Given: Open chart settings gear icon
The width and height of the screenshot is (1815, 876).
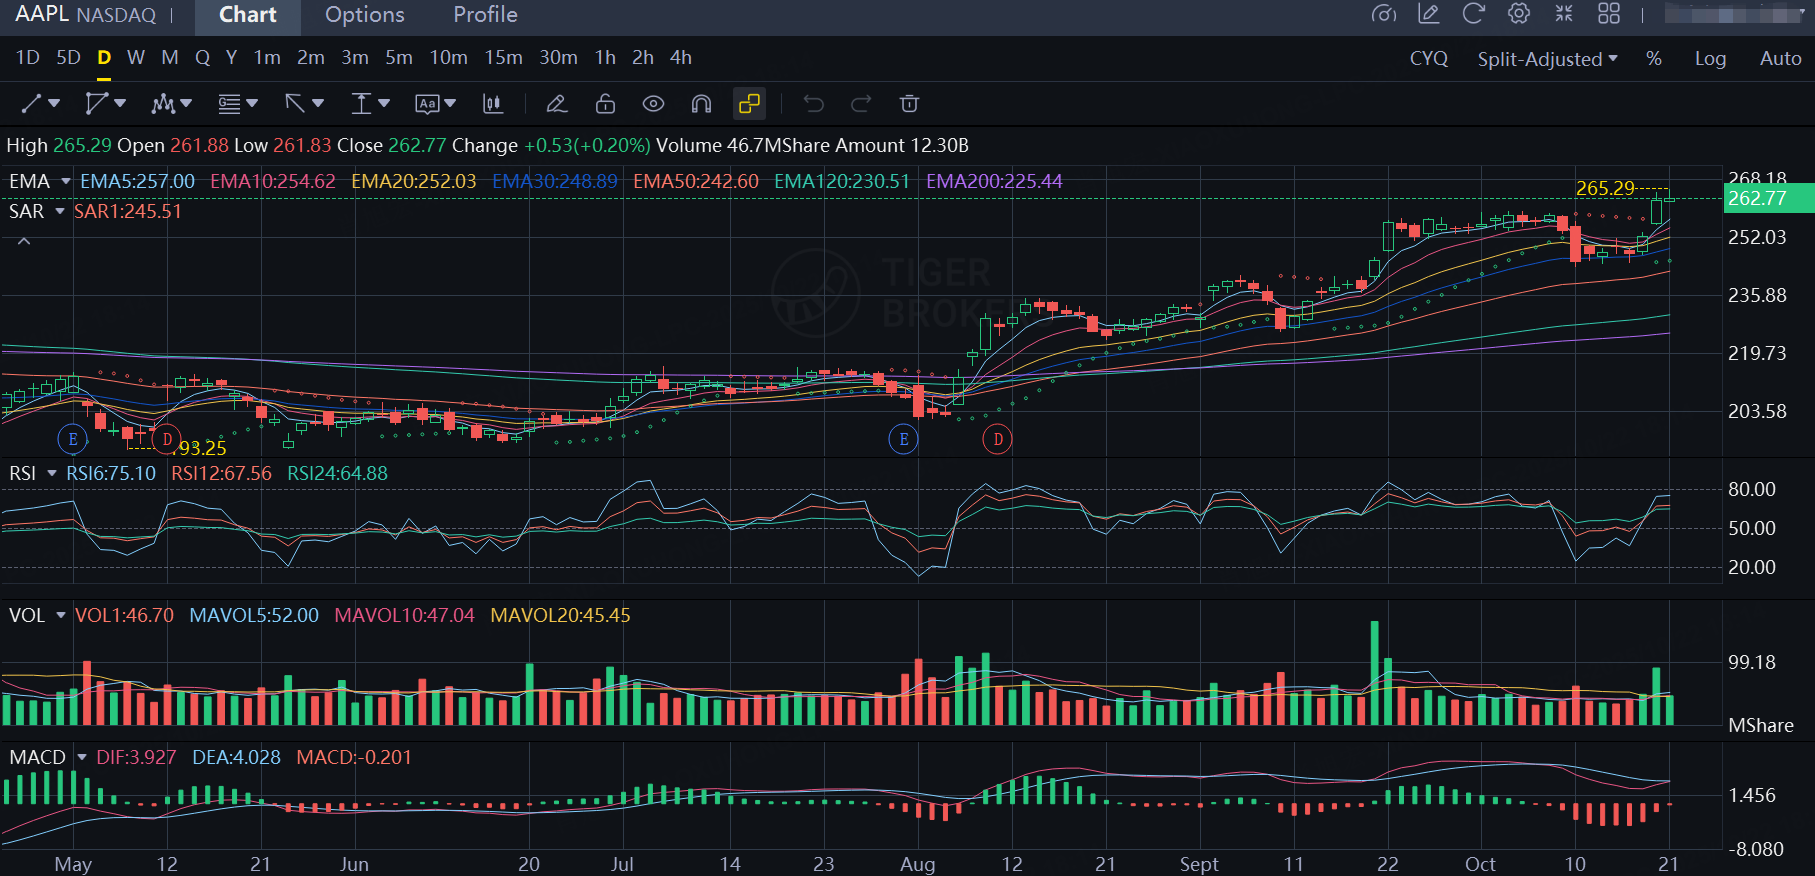Looking at the screenshot, I should click(x=1519, y=14).
